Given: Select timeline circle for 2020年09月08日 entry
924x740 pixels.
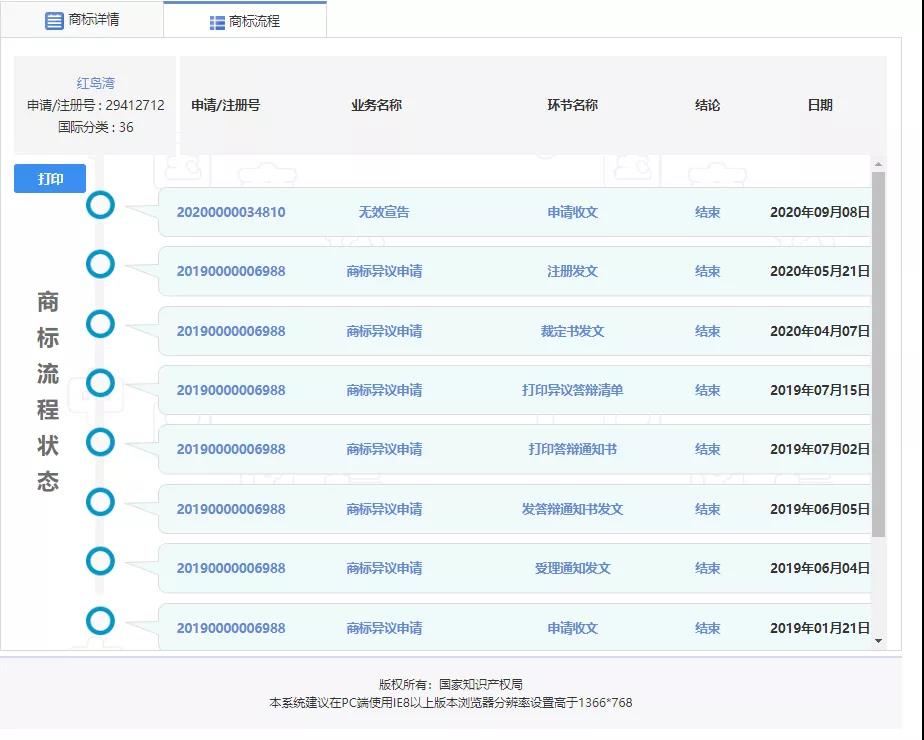Looking at the screenshot, I should coord(100,206).
